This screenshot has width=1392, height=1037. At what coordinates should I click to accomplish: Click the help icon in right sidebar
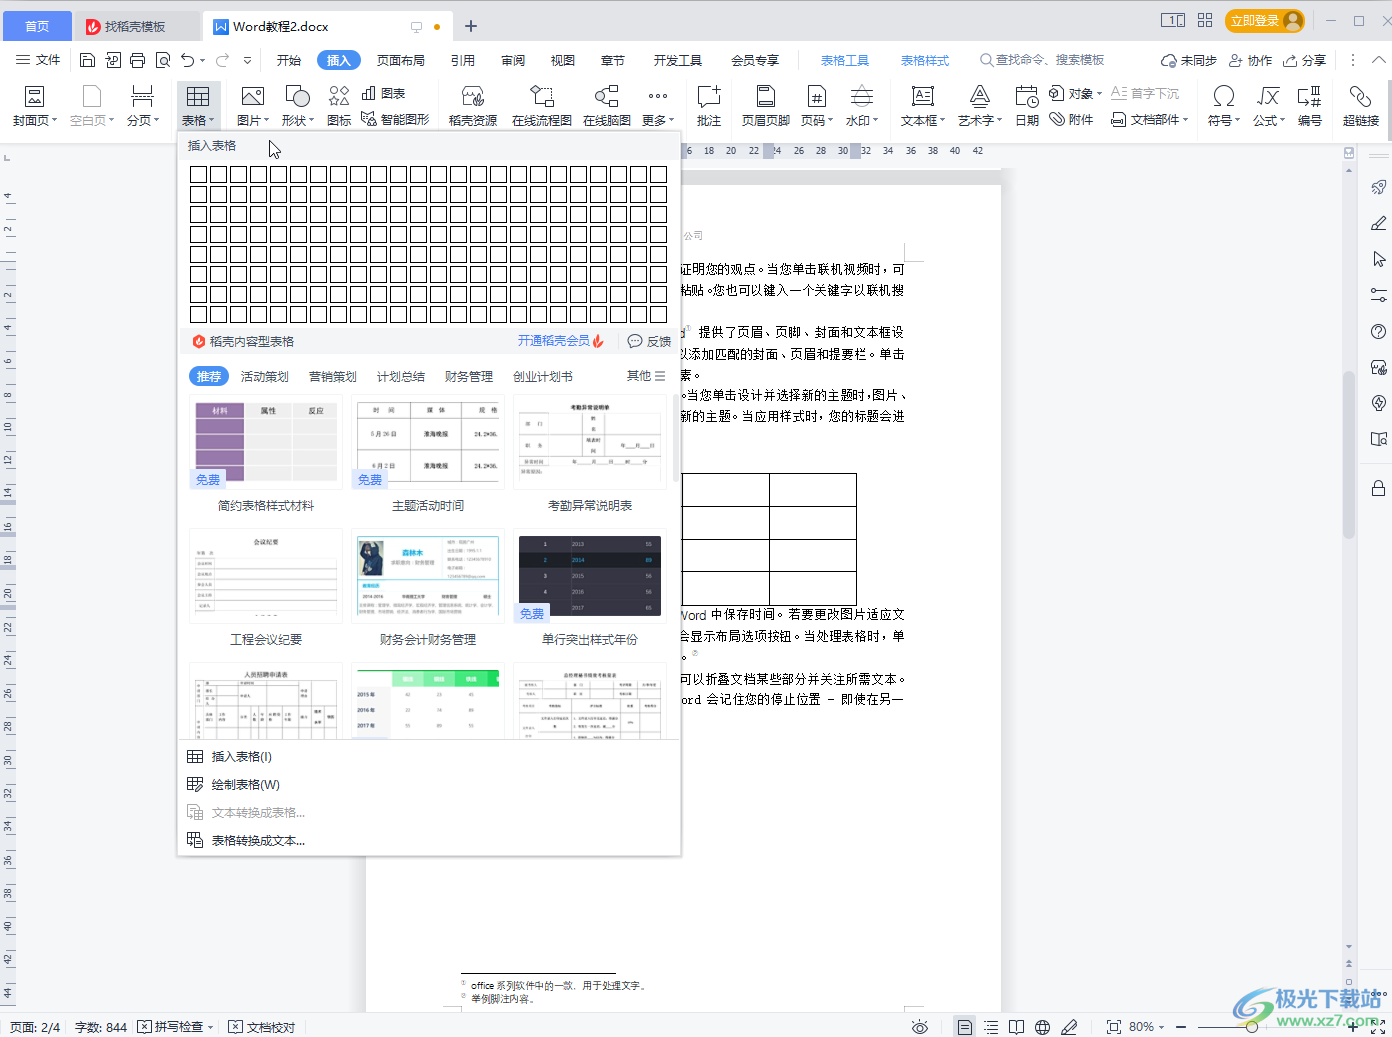coord(1378,331)
